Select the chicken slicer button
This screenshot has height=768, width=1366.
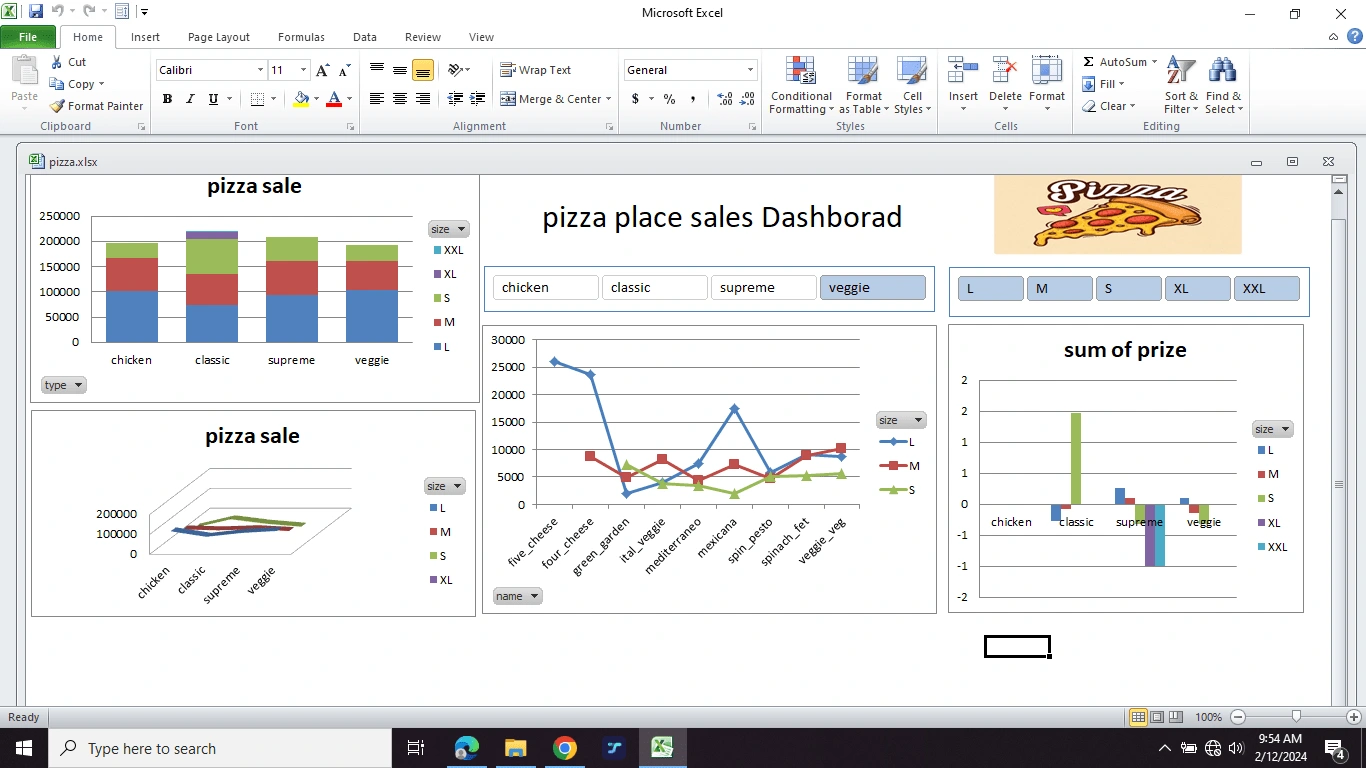click(x=545, y=288)
